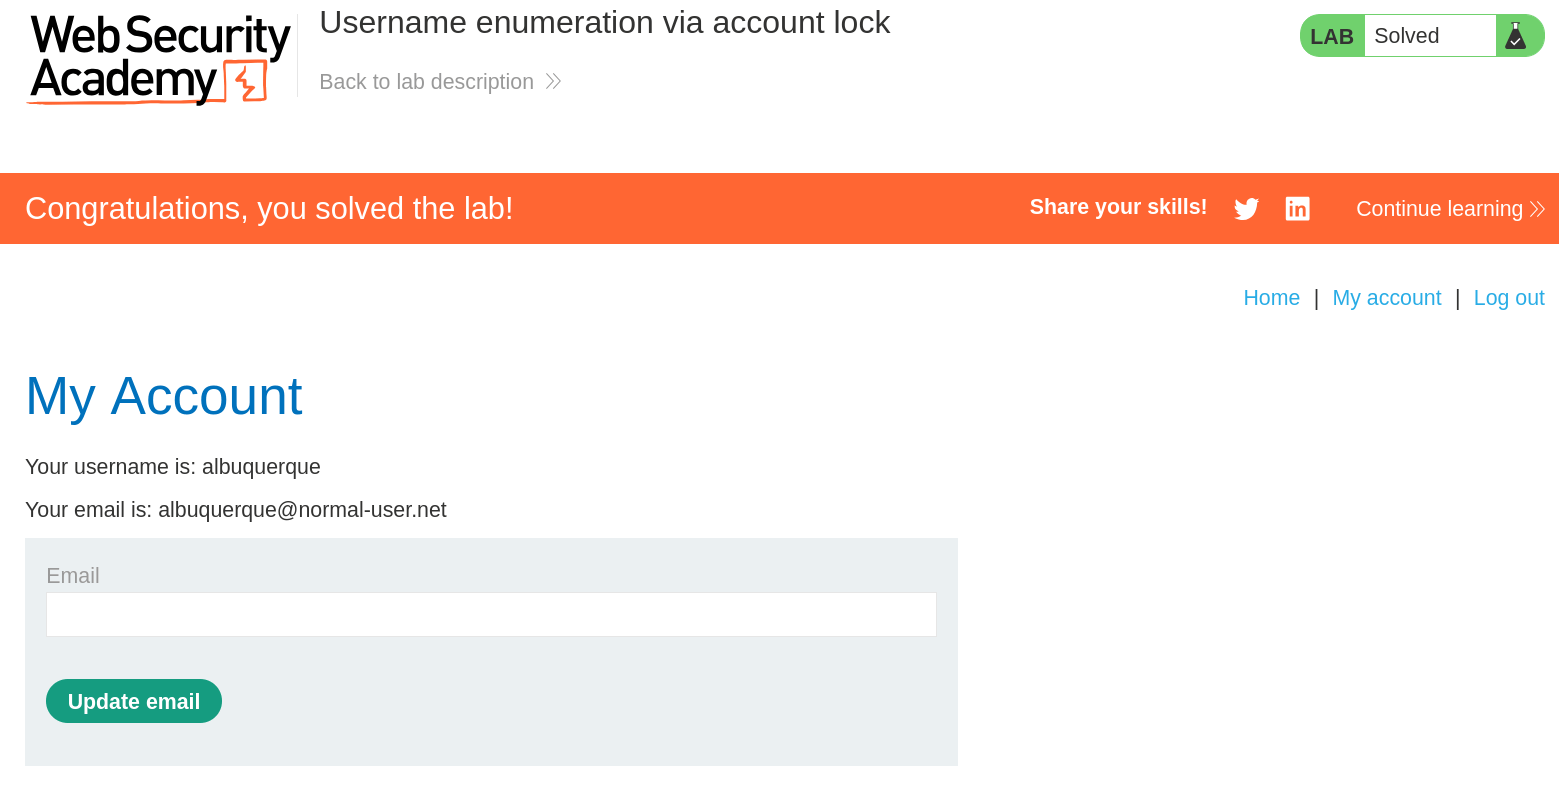Click the chevrons after Continue learning

(1537, 209)
